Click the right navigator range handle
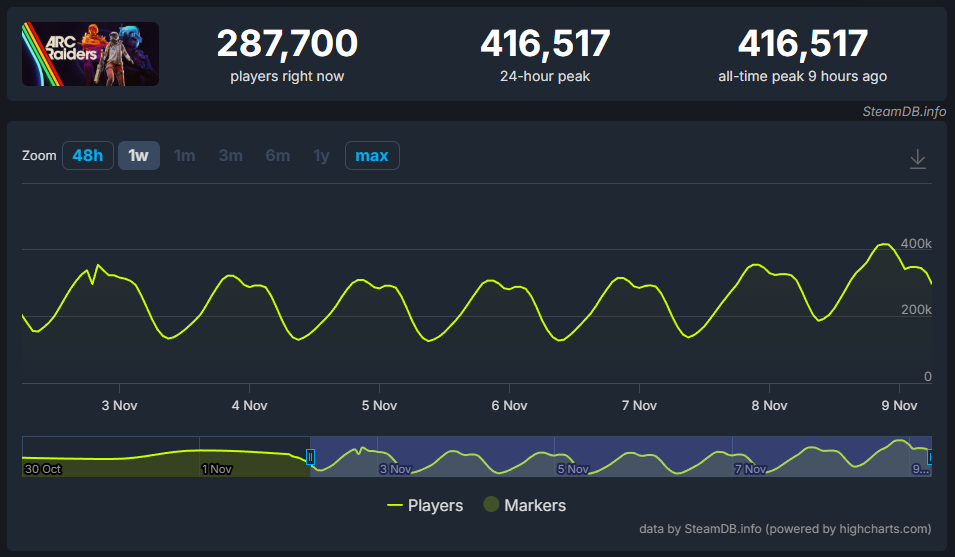Viewport: 955px width, 557px height. coord(930,457)
